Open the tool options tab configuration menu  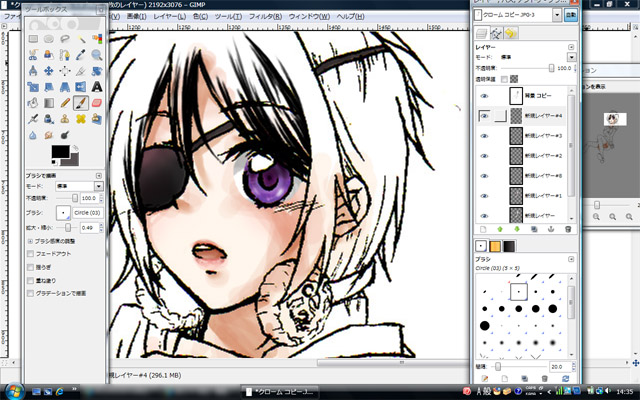pos(99,176)
